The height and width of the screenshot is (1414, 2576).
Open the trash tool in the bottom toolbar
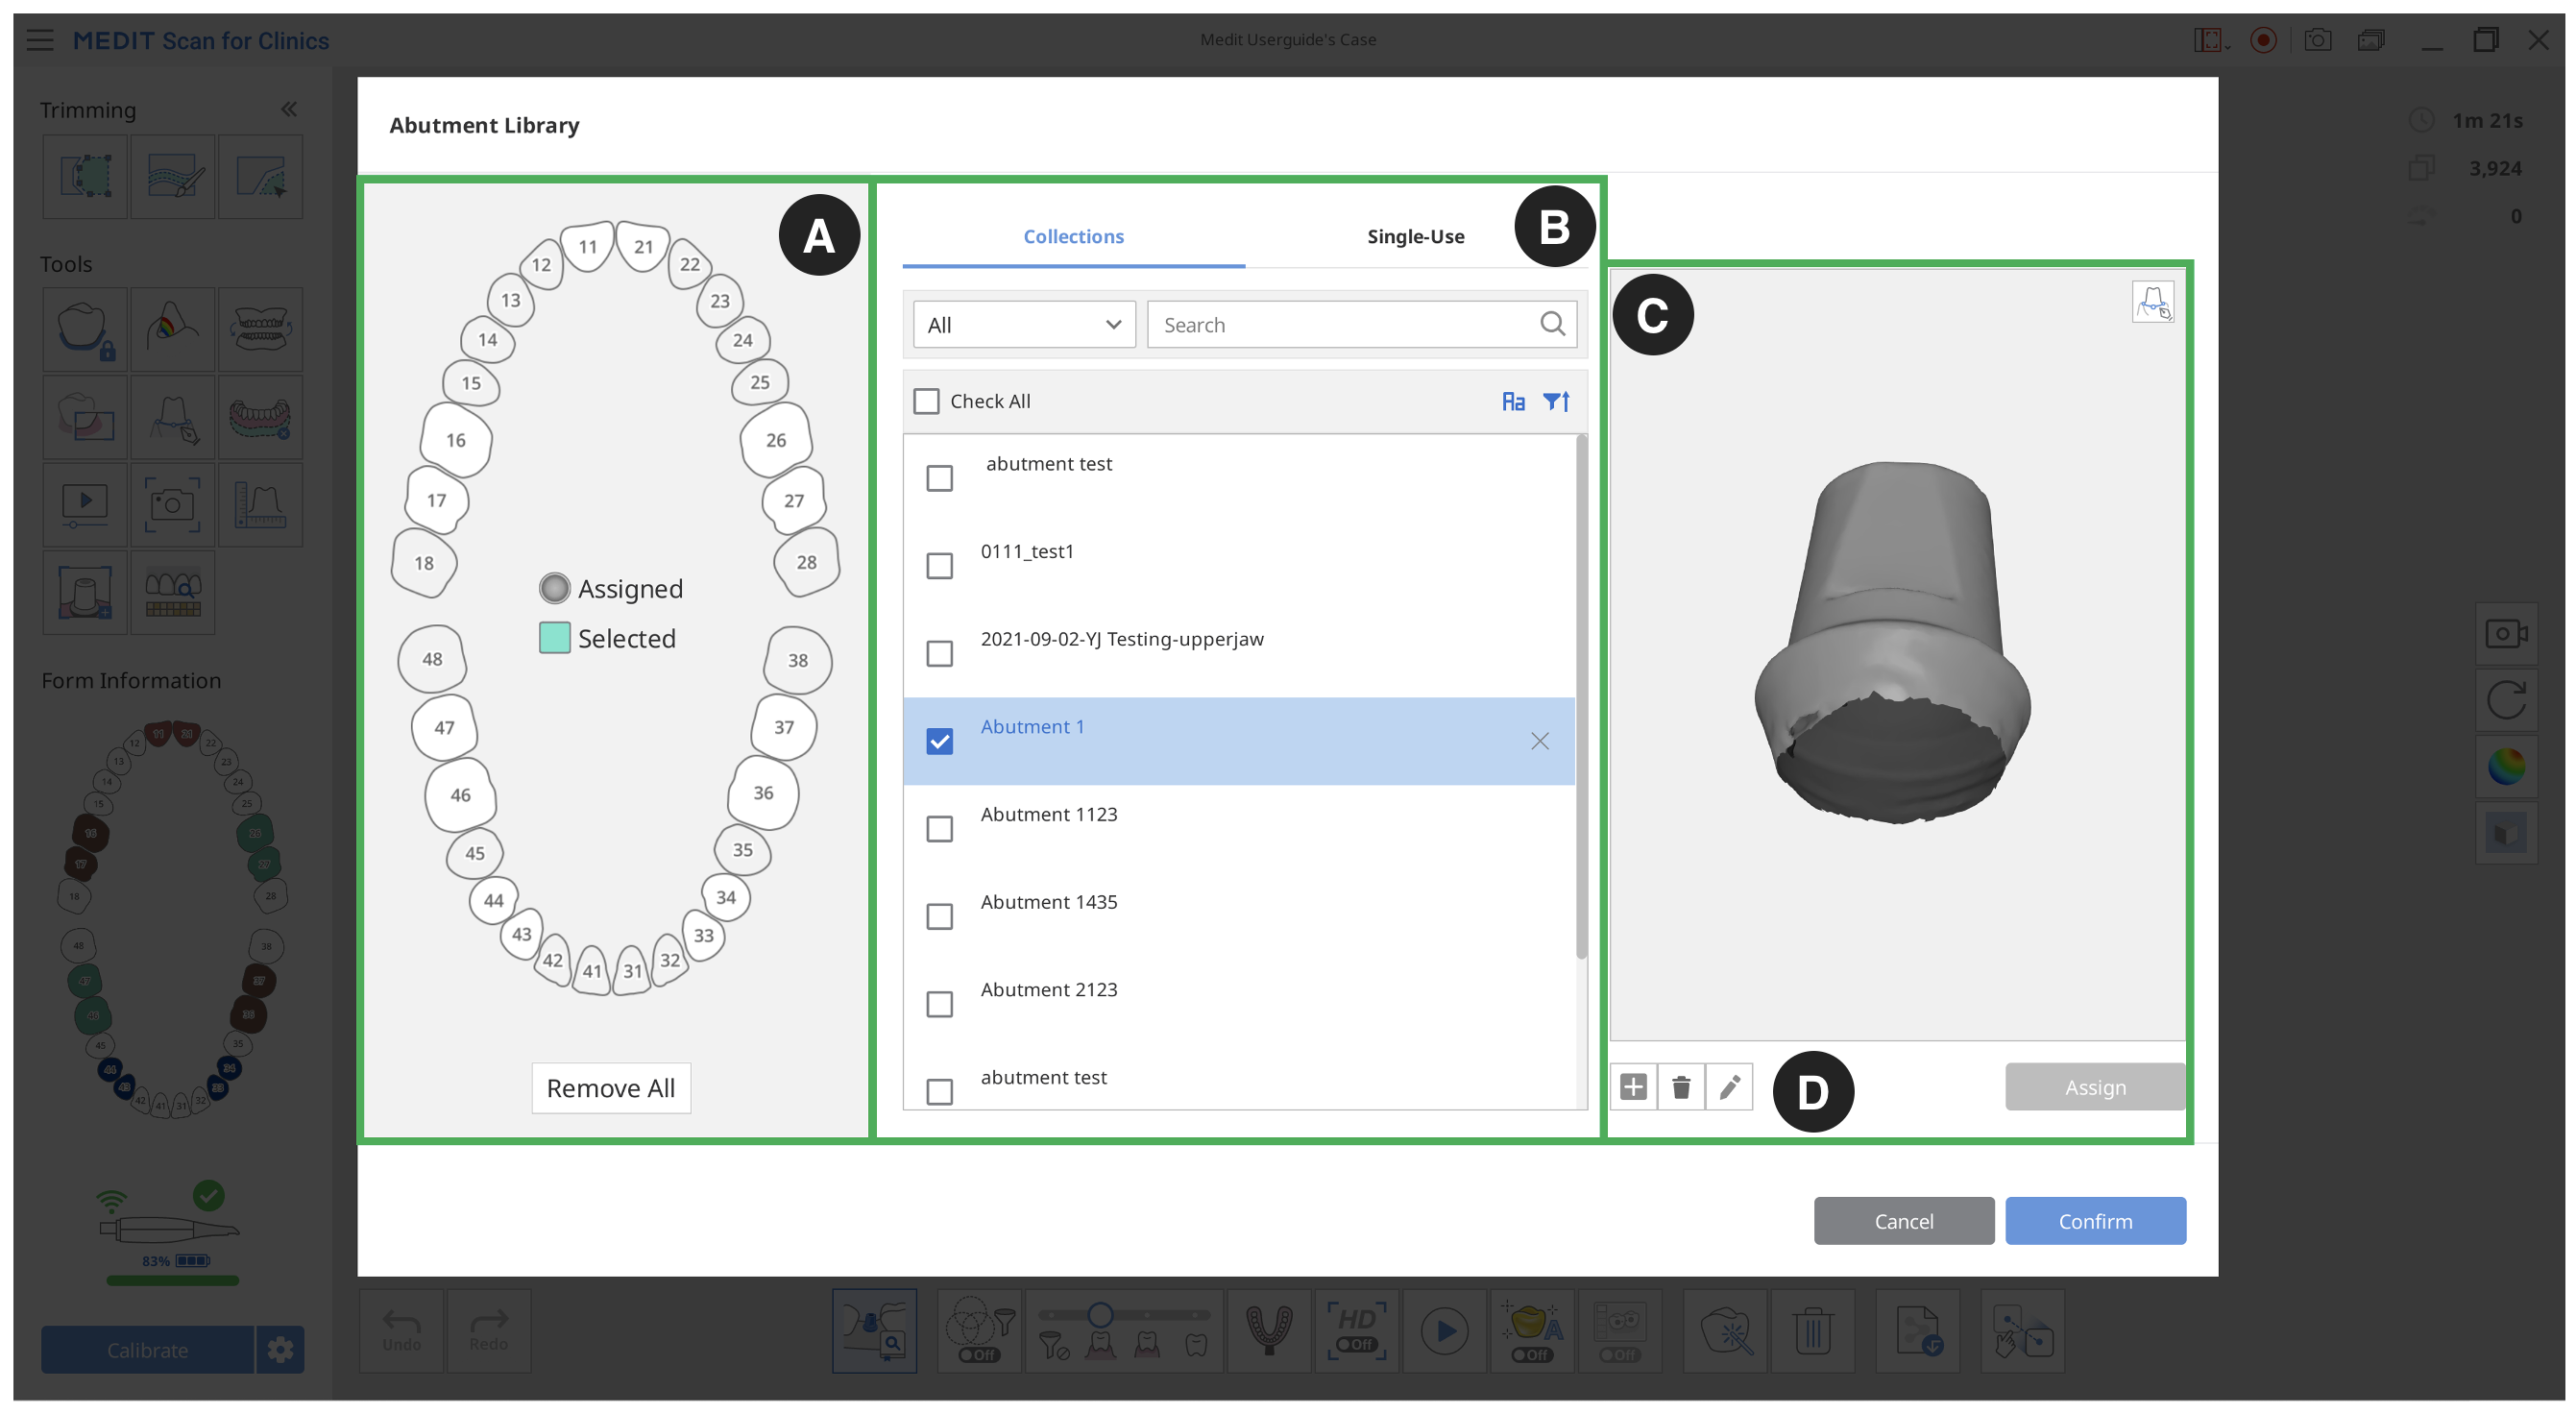(1814, 1331)
